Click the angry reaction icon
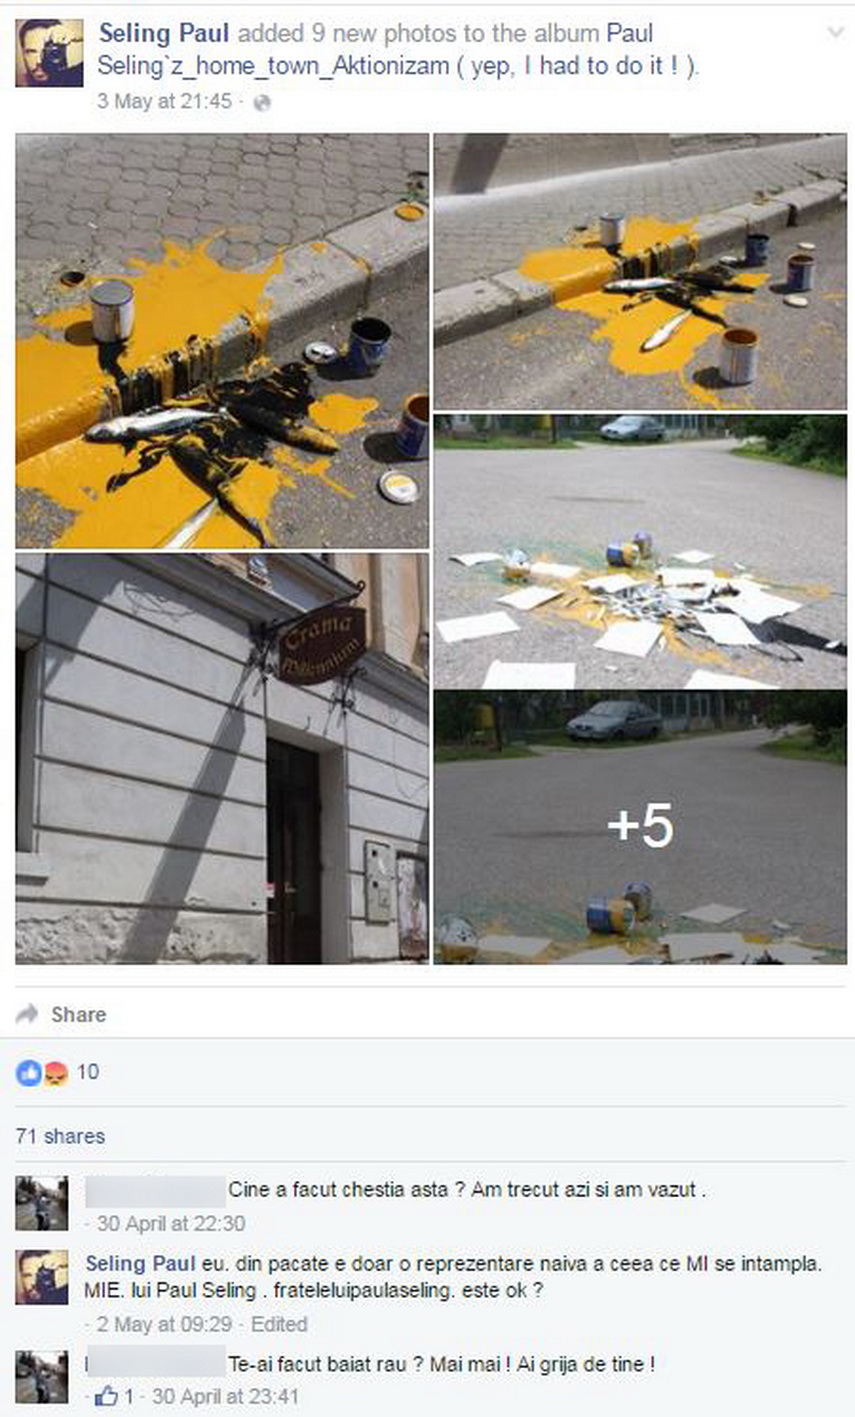Image resolution: width=855 pixels, height=1417 pixels. [x=56, y=1073]
